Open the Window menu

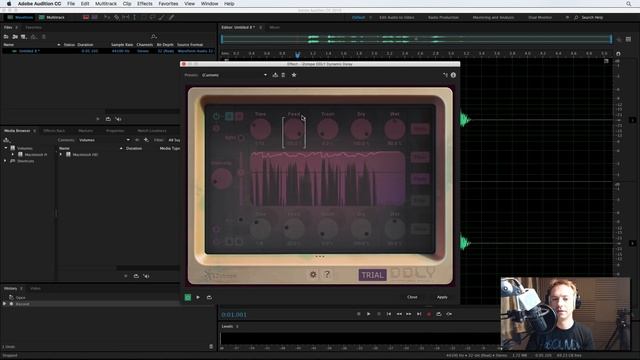click(x=209, y=4)
